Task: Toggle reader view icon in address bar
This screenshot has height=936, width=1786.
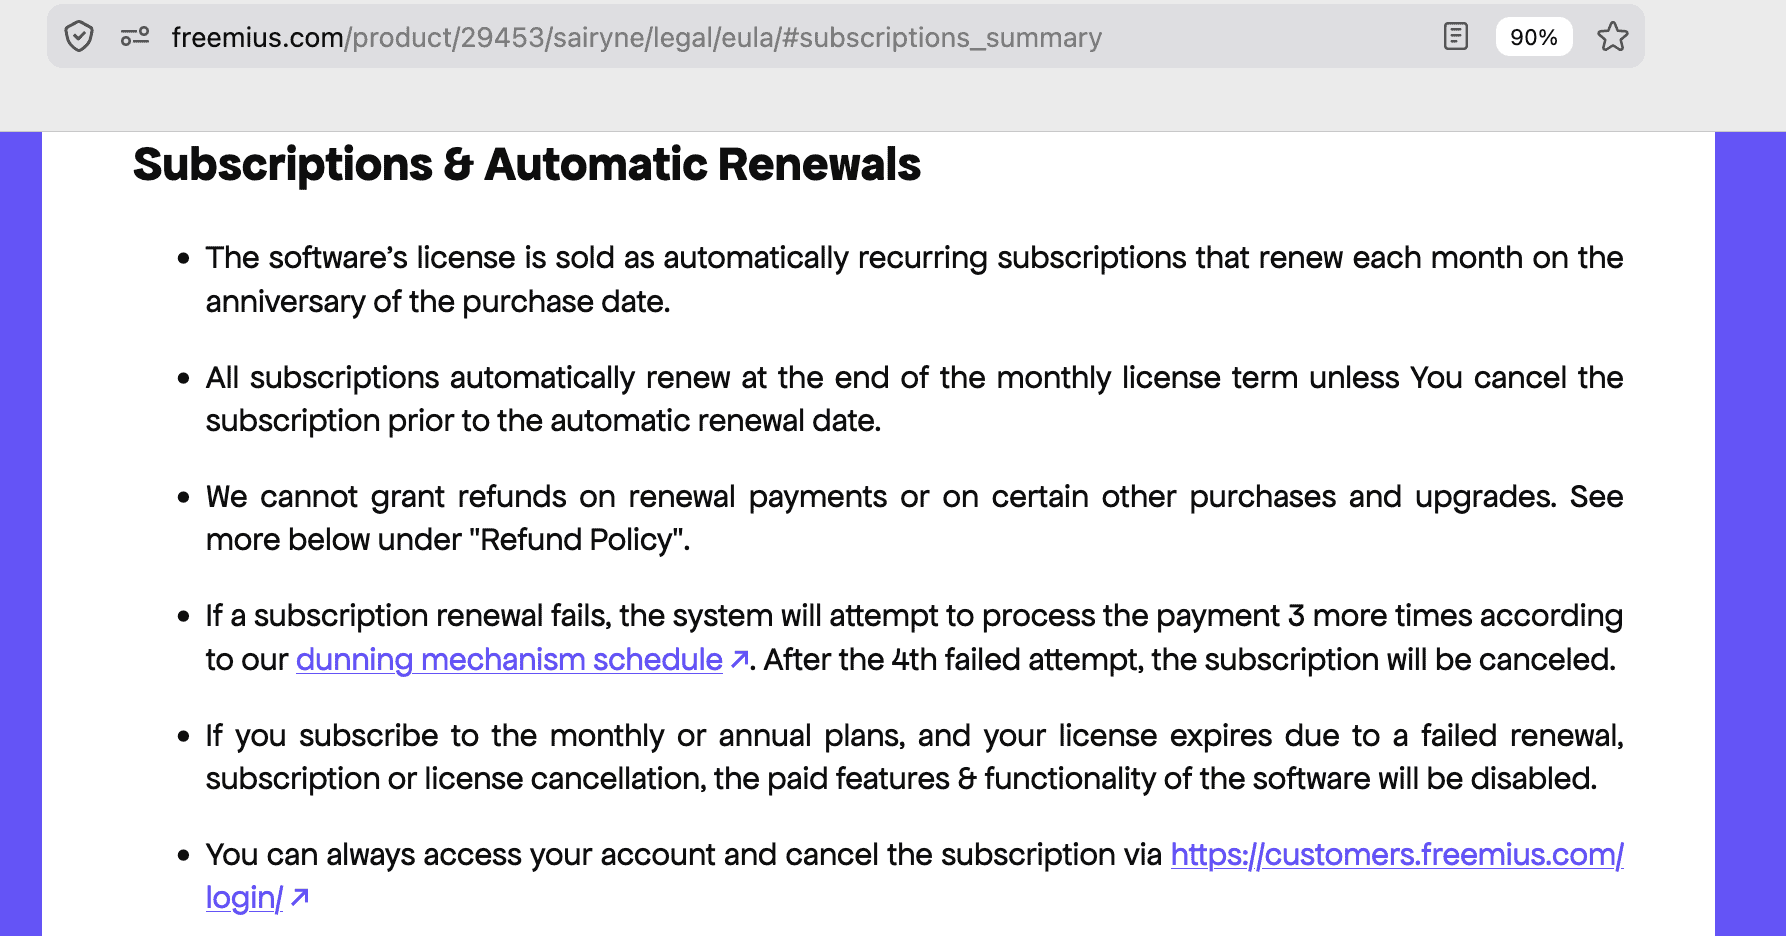Action: (x=1456, y=37)
